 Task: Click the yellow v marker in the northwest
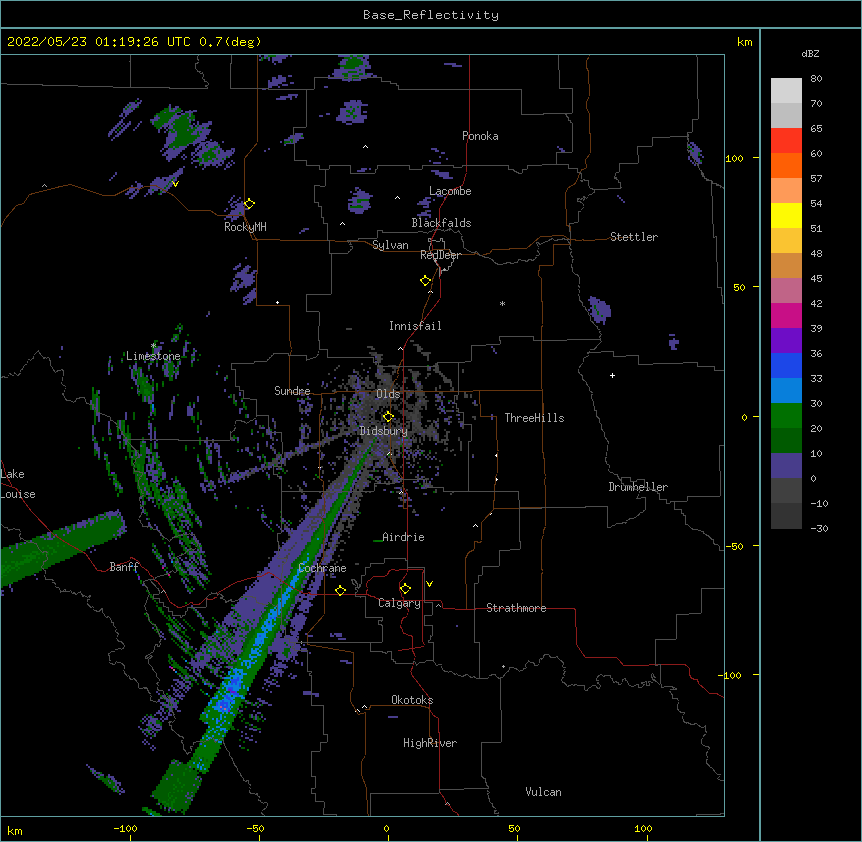coord(175,184)
